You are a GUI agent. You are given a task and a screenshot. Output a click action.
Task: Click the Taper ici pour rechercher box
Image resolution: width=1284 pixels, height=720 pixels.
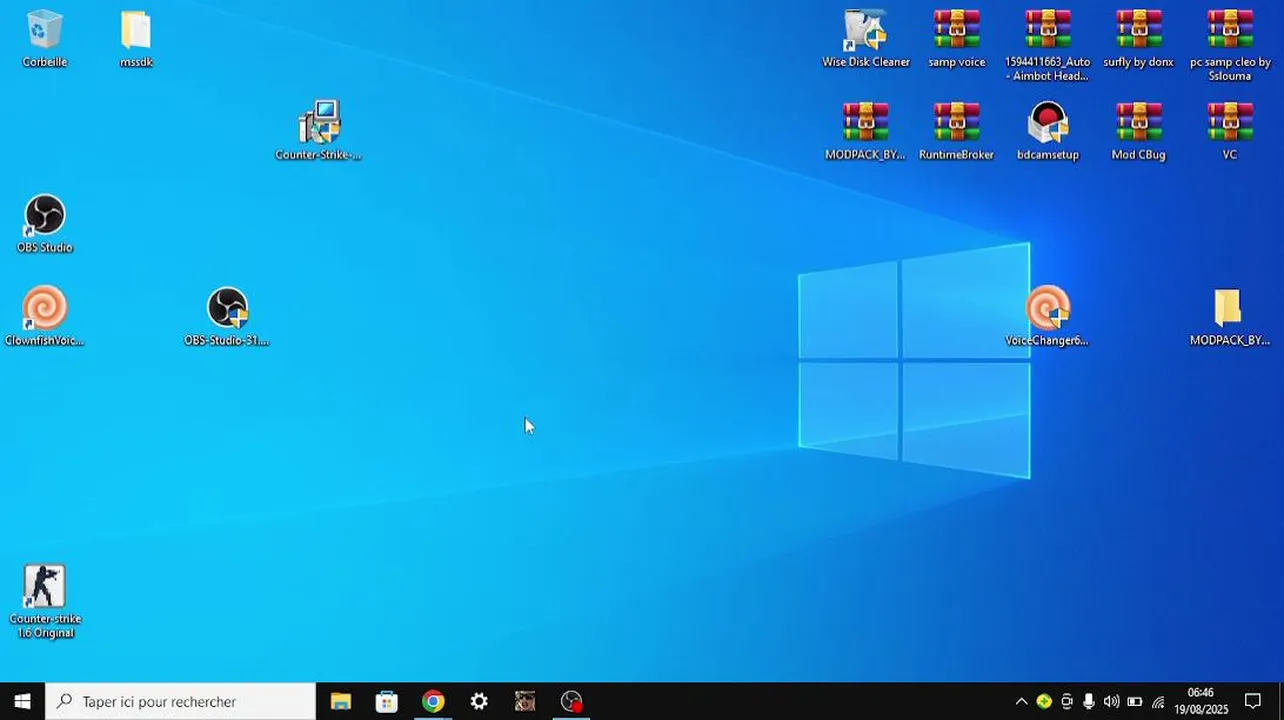pos(180,701)
